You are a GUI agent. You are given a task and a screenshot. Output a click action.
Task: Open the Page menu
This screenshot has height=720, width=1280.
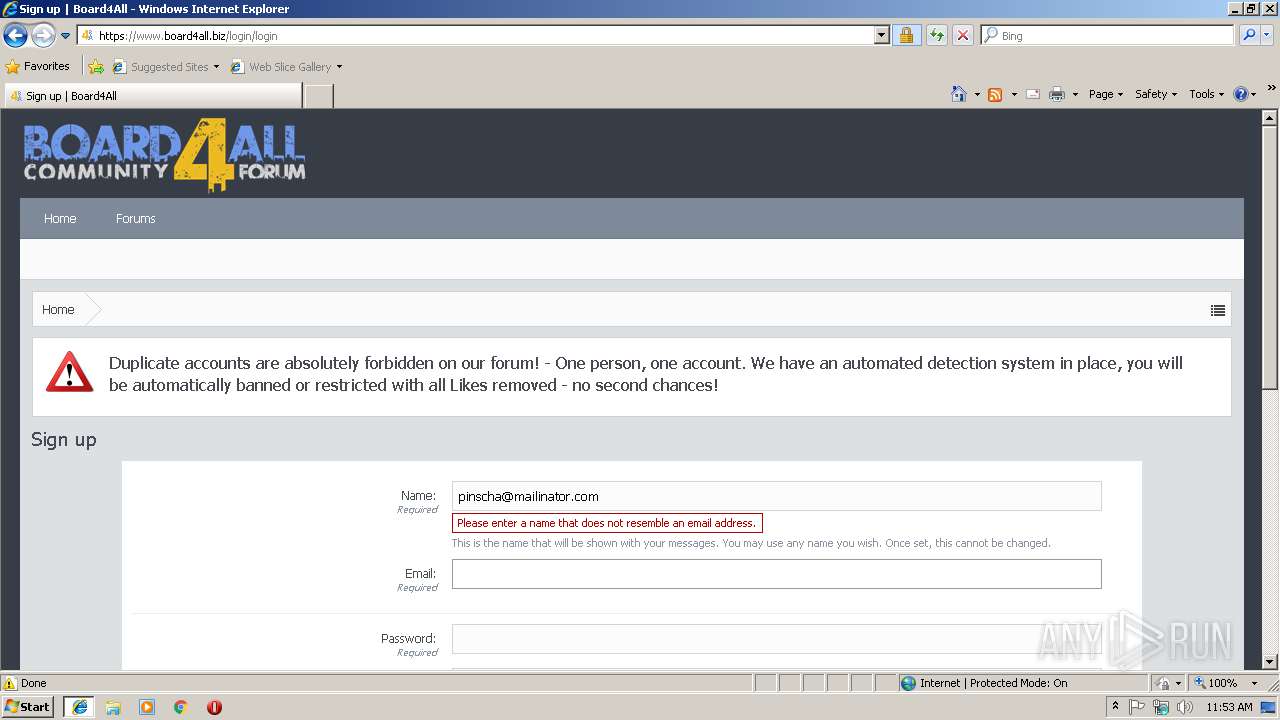pos(1106,94)
